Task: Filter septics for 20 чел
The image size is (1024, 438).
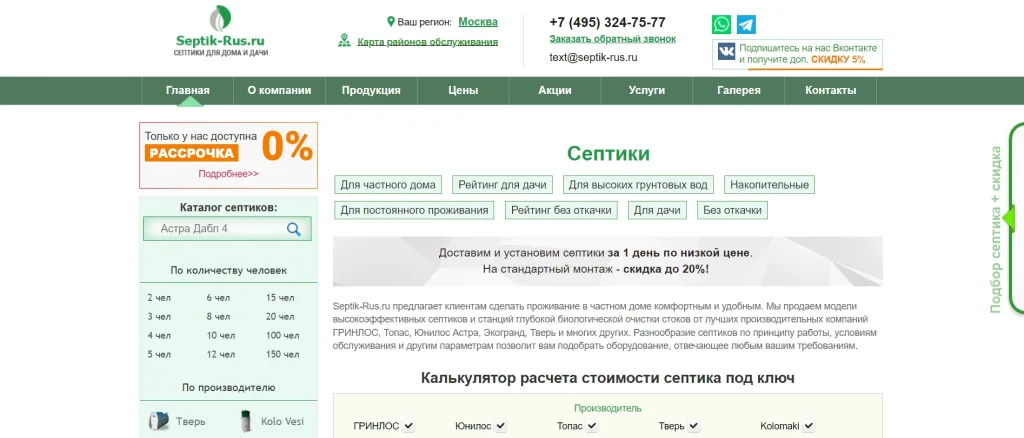Action: (x=280, y=317)
